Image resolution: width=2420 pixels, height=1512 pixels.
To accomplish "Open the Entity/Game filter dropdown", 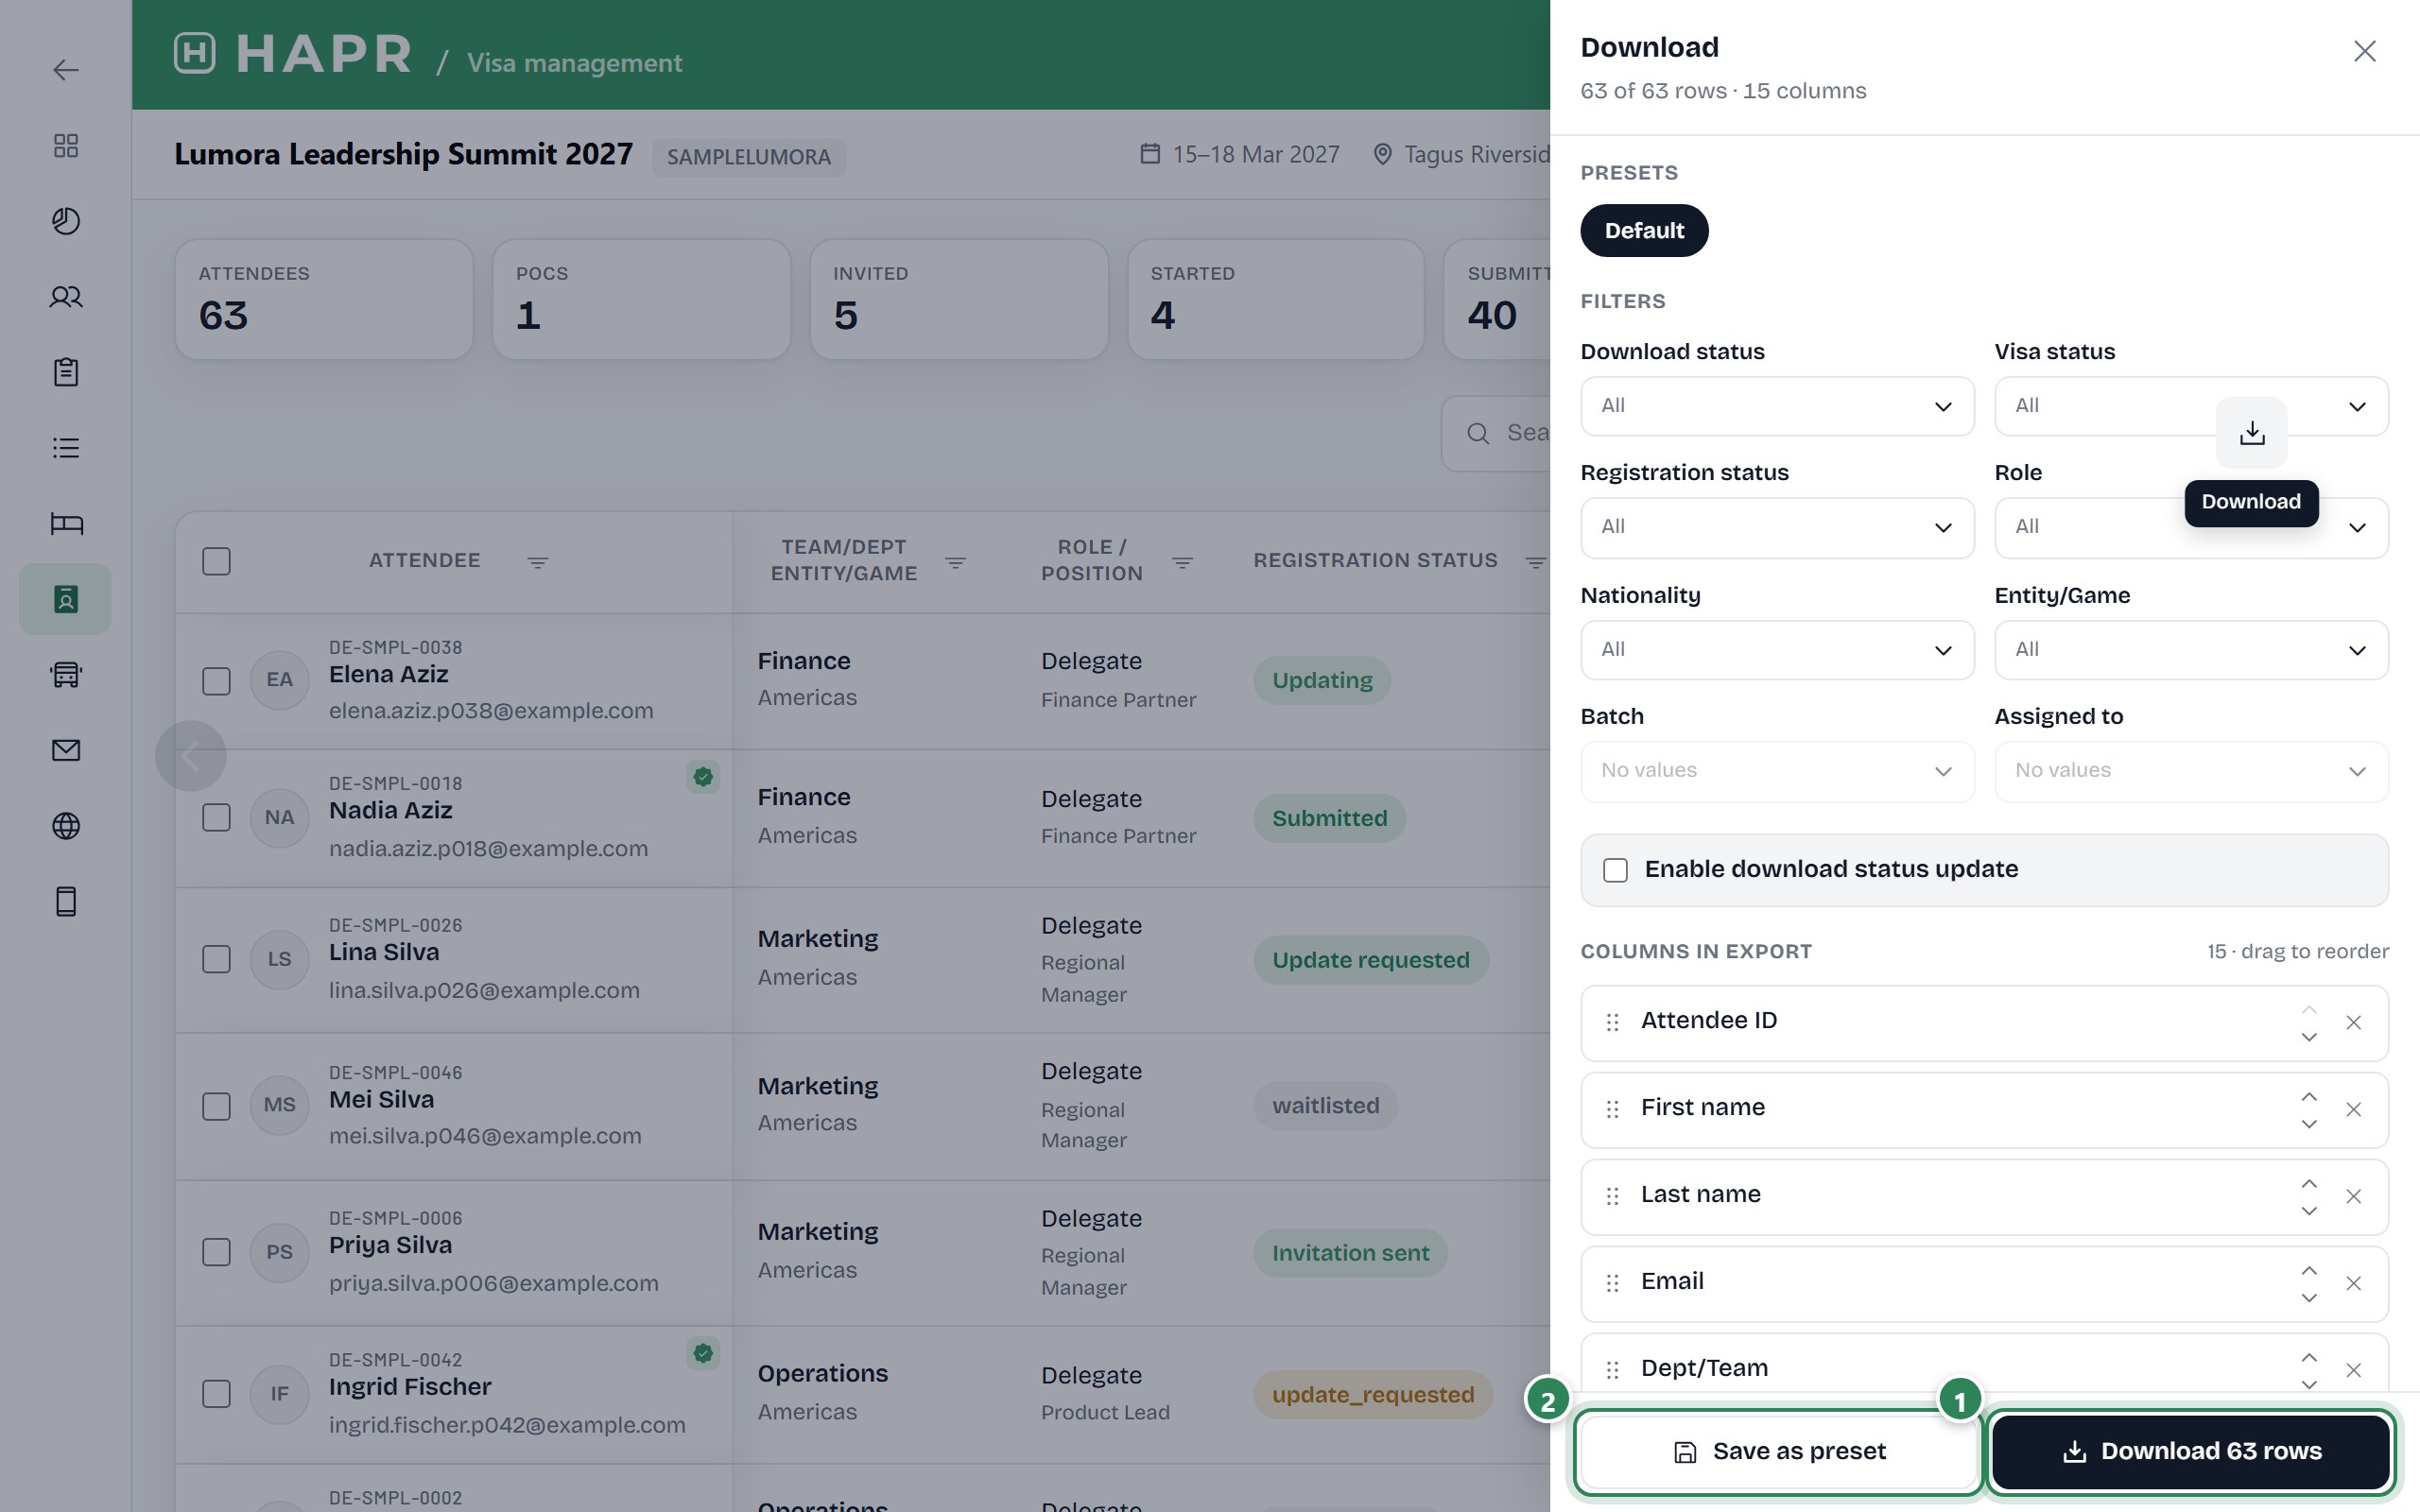I will [x=2191, y=650].
